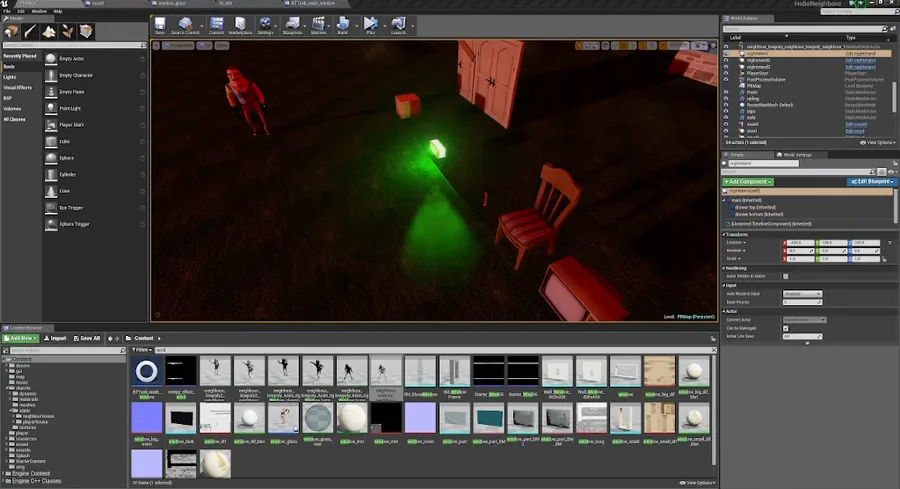Select Foliage mode icon

(x=67, y=32)
